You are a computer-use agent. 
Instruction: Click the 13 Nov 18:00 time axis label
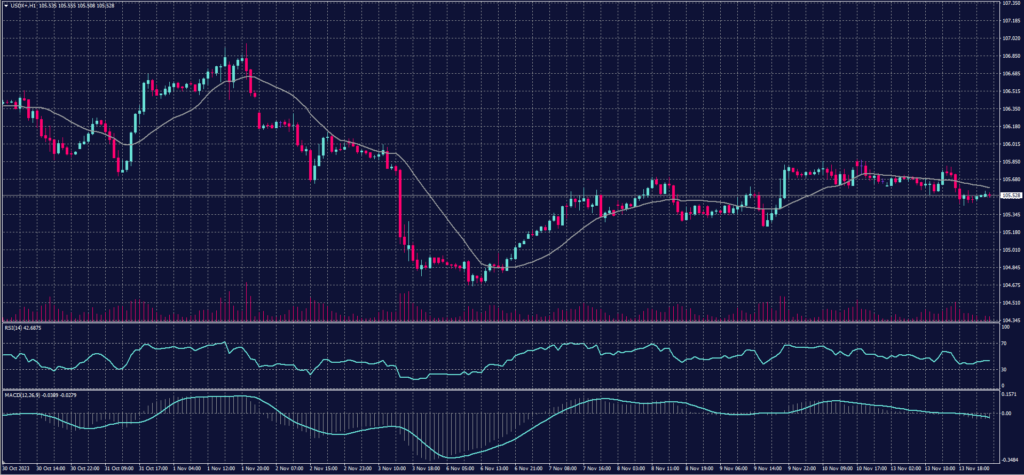point(973,467)
